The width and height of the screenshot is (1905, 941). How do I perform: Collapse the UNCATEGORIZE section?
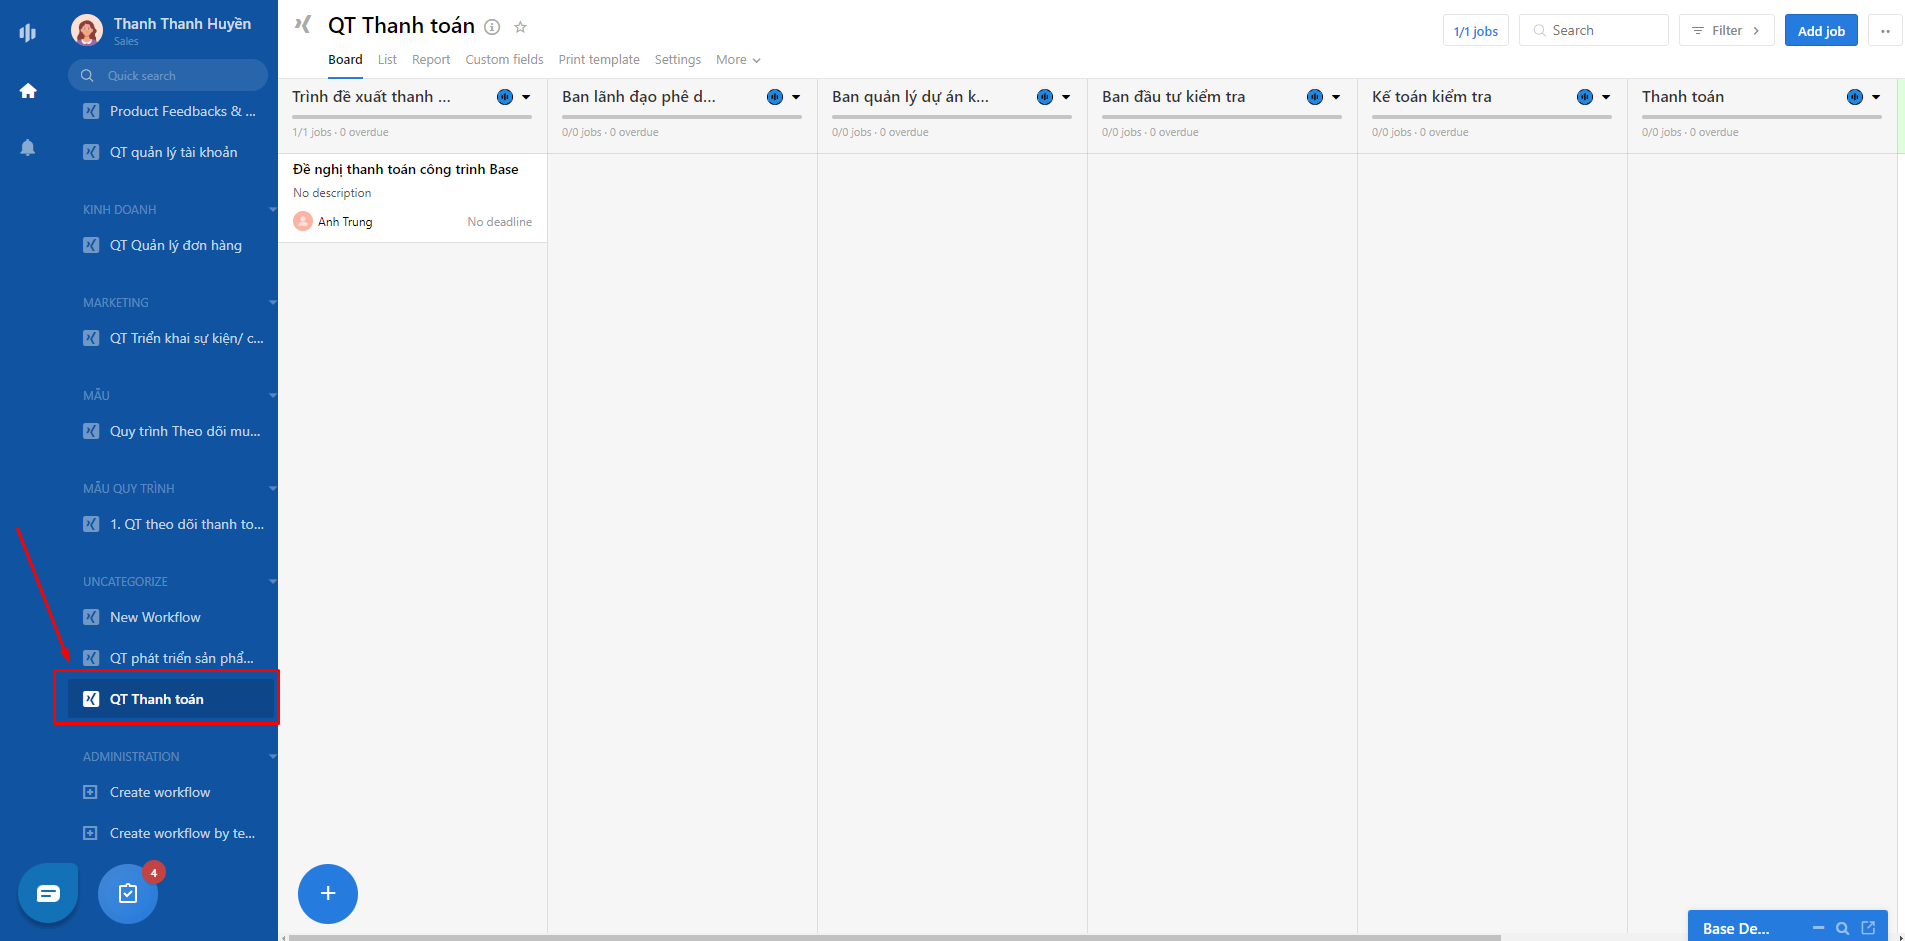click(x=272, y=582)
